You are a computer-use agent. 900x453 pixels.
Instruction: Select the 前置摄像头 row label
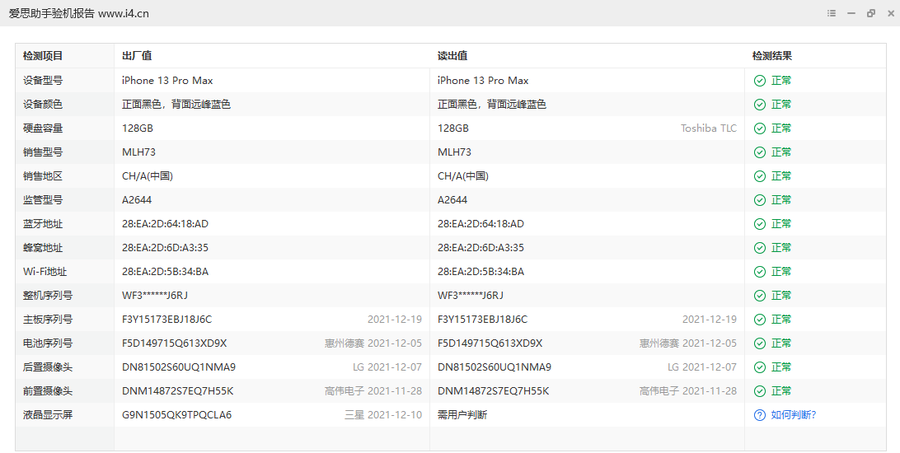48,391
